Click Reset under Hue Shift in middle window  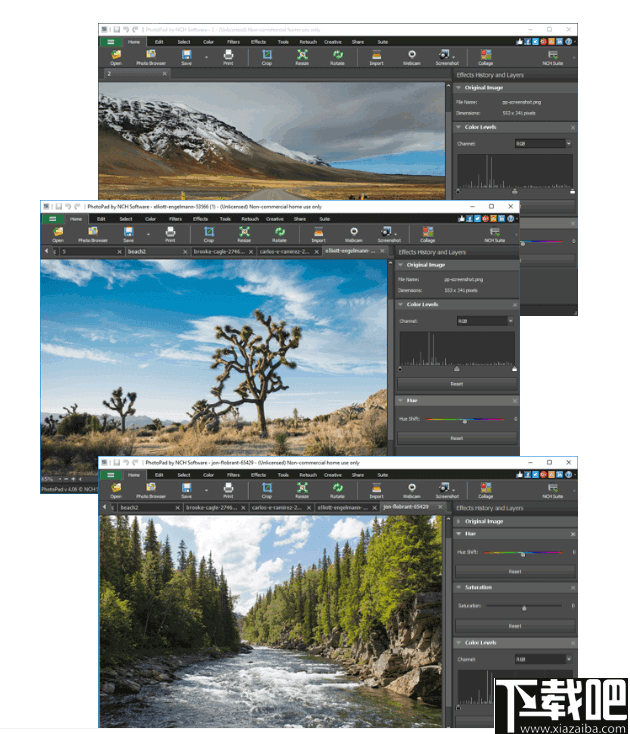pyautogui.click(x=457, y=438)
